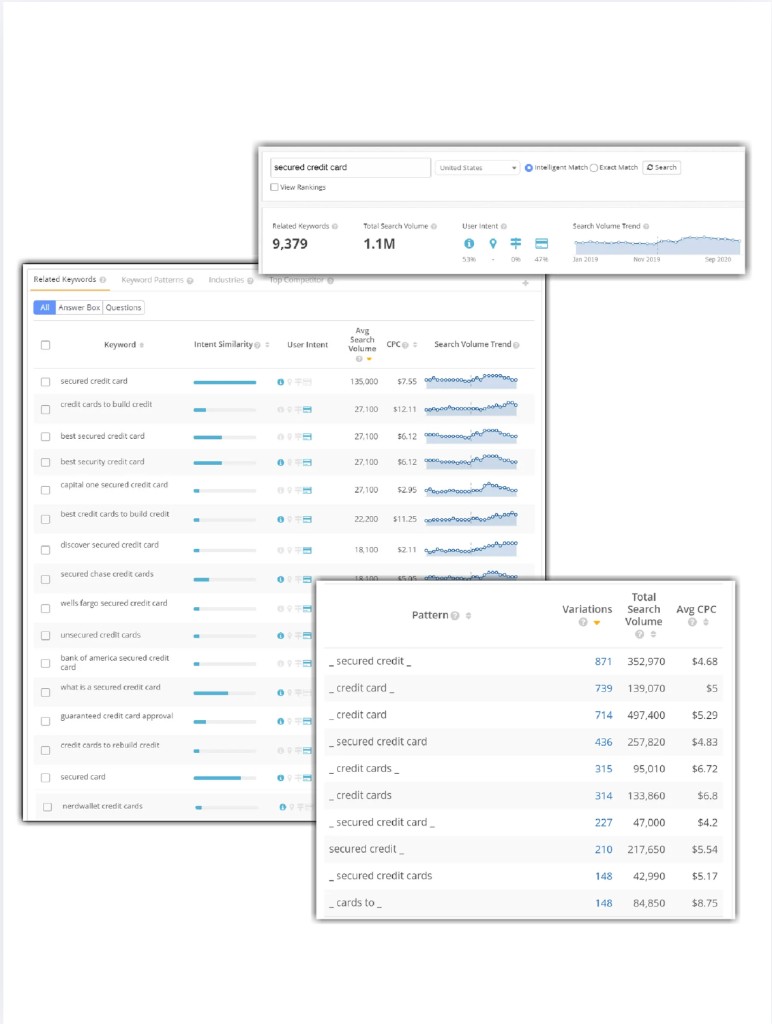This screenshot has width=772, height=1024.
Task: Click help icon under Avg Search Volume header
Action: [x=359, y=359]
